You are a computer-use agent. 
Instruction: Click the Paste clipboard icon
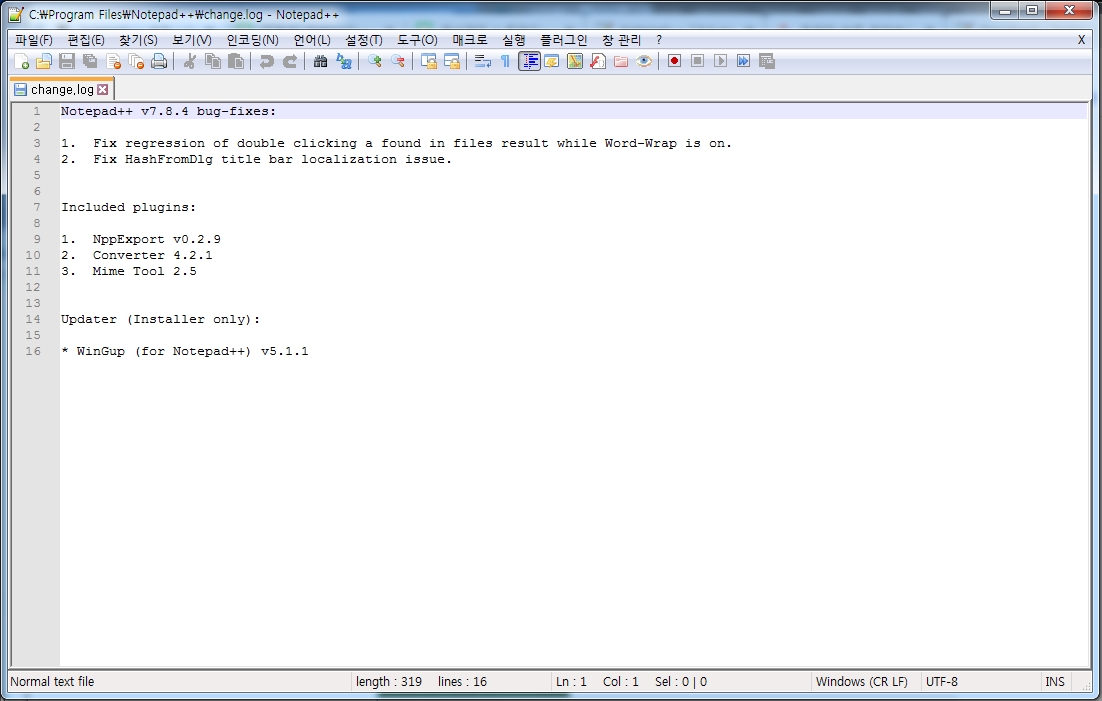[x=236, y=61]
